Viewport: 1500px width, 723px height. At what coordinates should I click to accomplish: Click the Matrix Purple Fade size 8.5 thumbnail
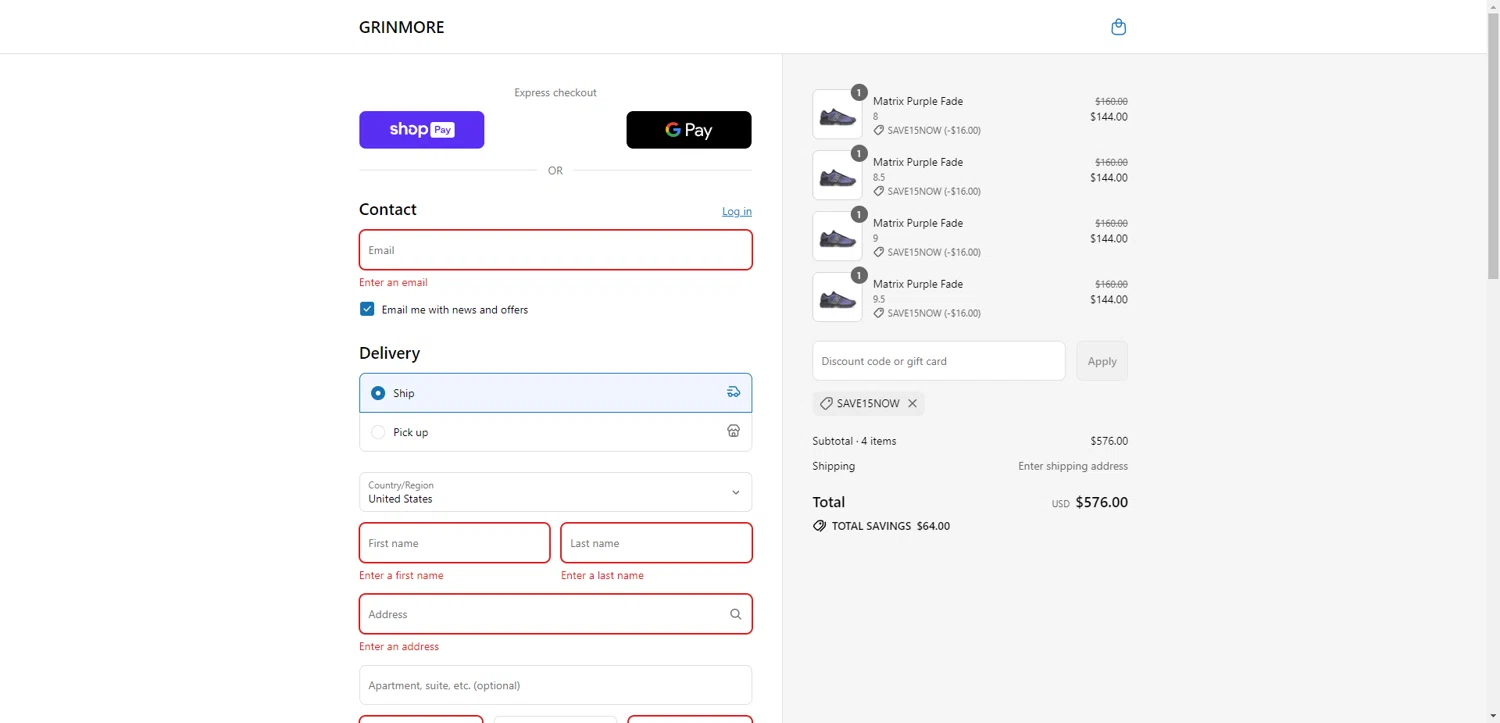(837, 175)
